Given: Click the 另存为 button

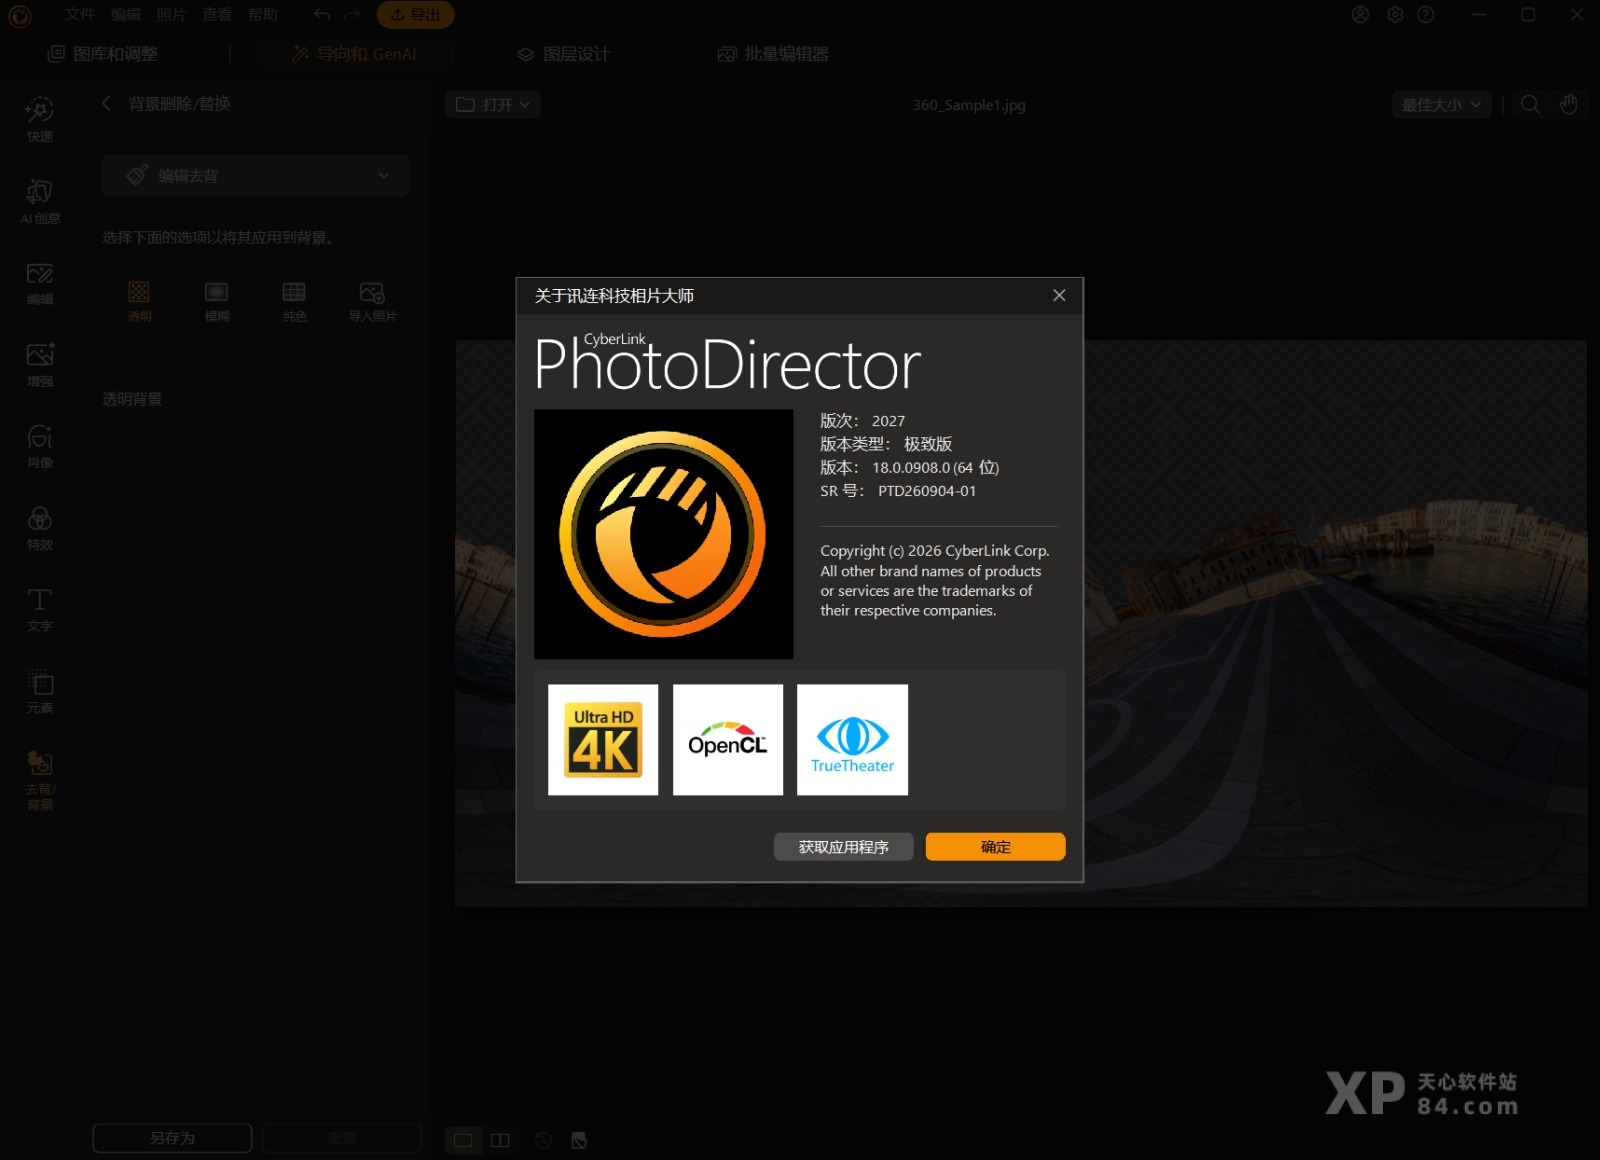Looking at the screenshot, I should (172, 1138).
